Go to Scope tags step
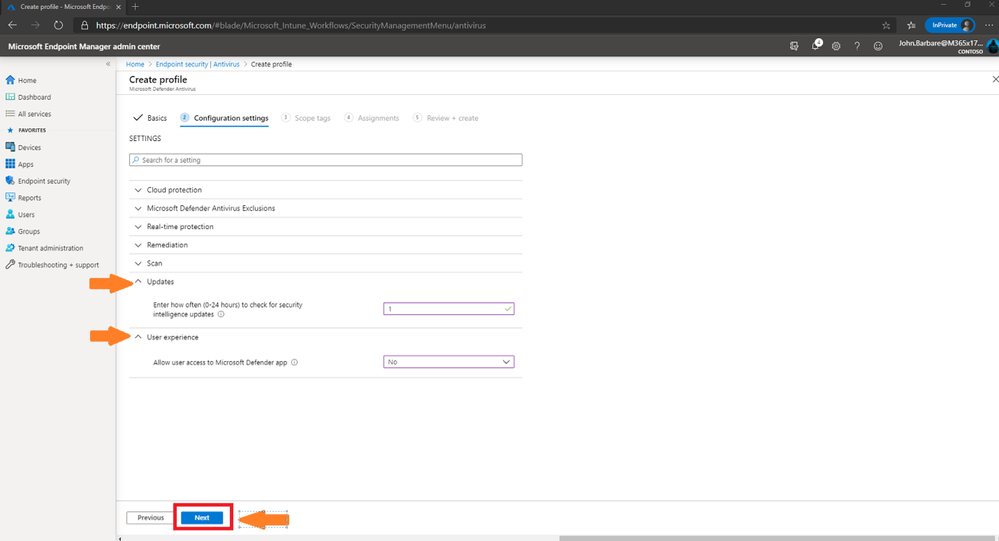 306,118
